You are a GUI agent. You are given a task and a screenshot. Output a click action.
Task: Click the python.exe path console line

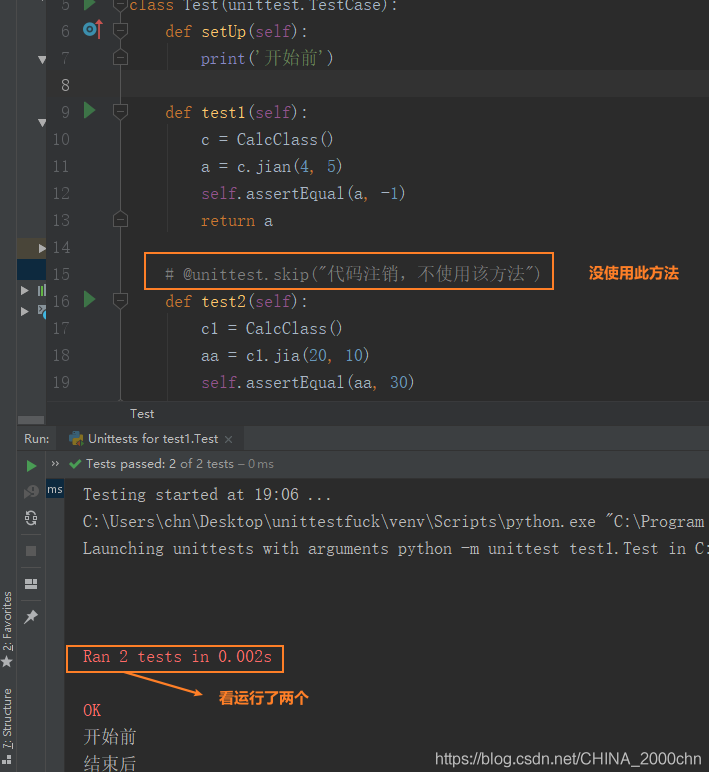tap(394, 521)
